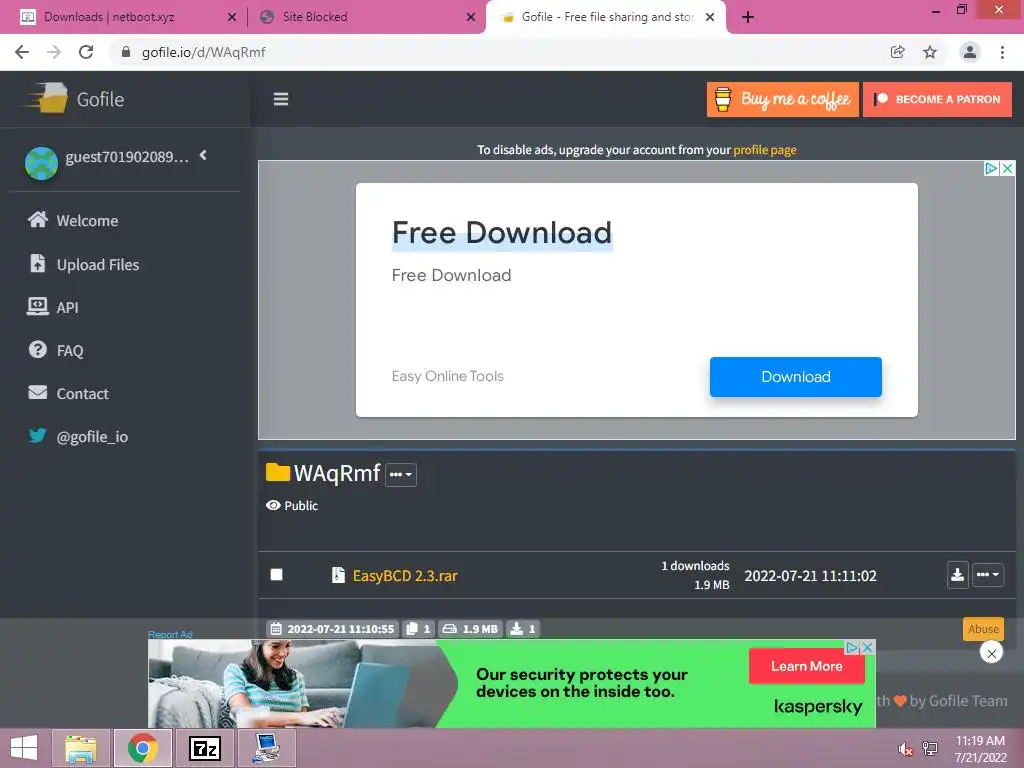Click the computer app icon in taskbar
Viewport: 1024px width, 768px height.
[x=266, y=748]
